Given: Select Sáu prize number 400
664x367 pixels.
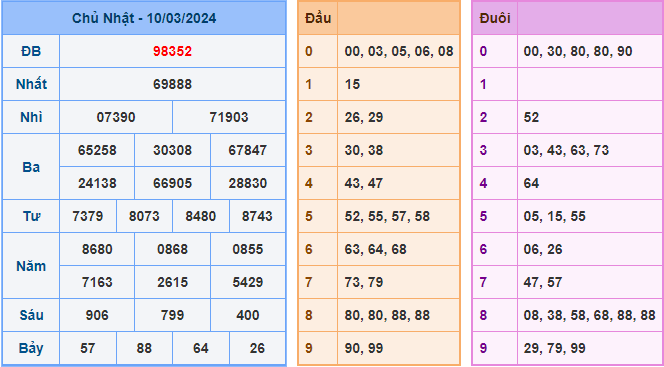Looking at the screenshot, I should click(x=248, y=315).
